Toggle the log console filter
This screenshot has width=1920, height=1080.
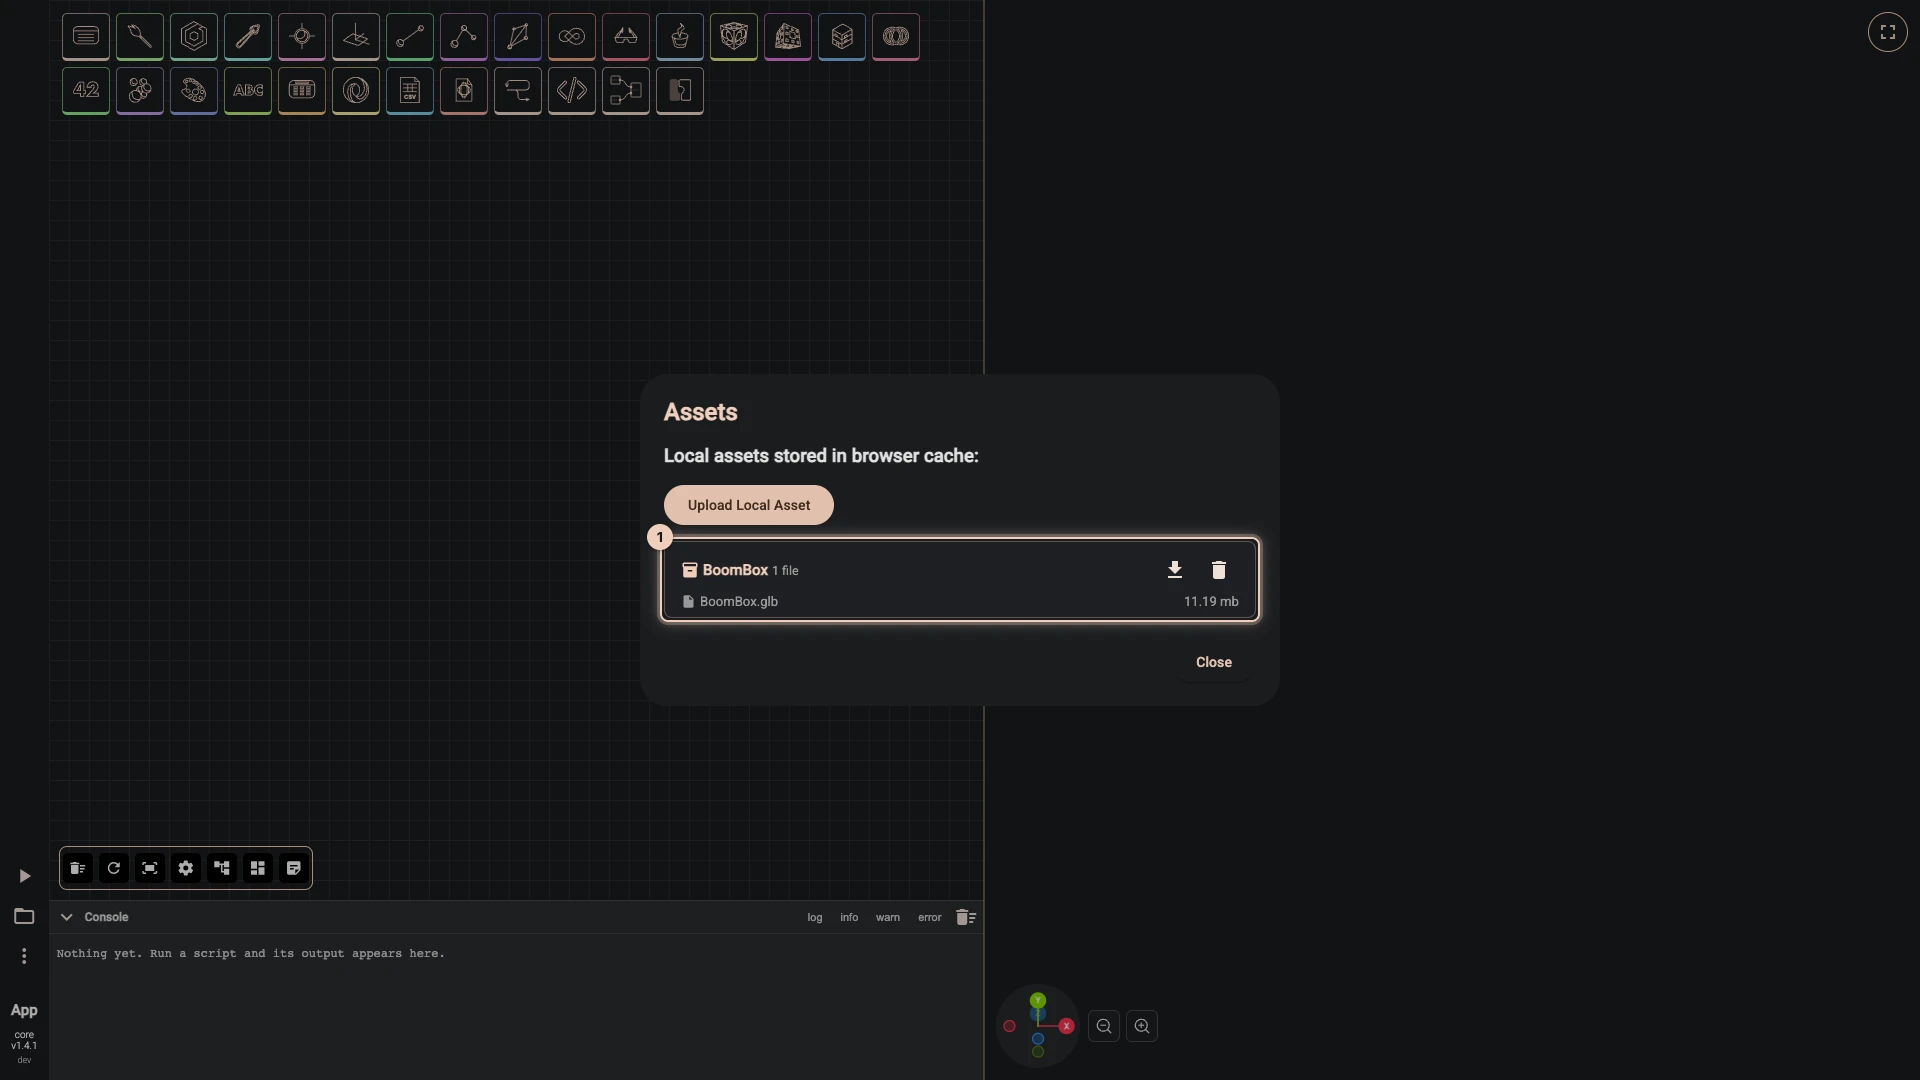point(815,917)
